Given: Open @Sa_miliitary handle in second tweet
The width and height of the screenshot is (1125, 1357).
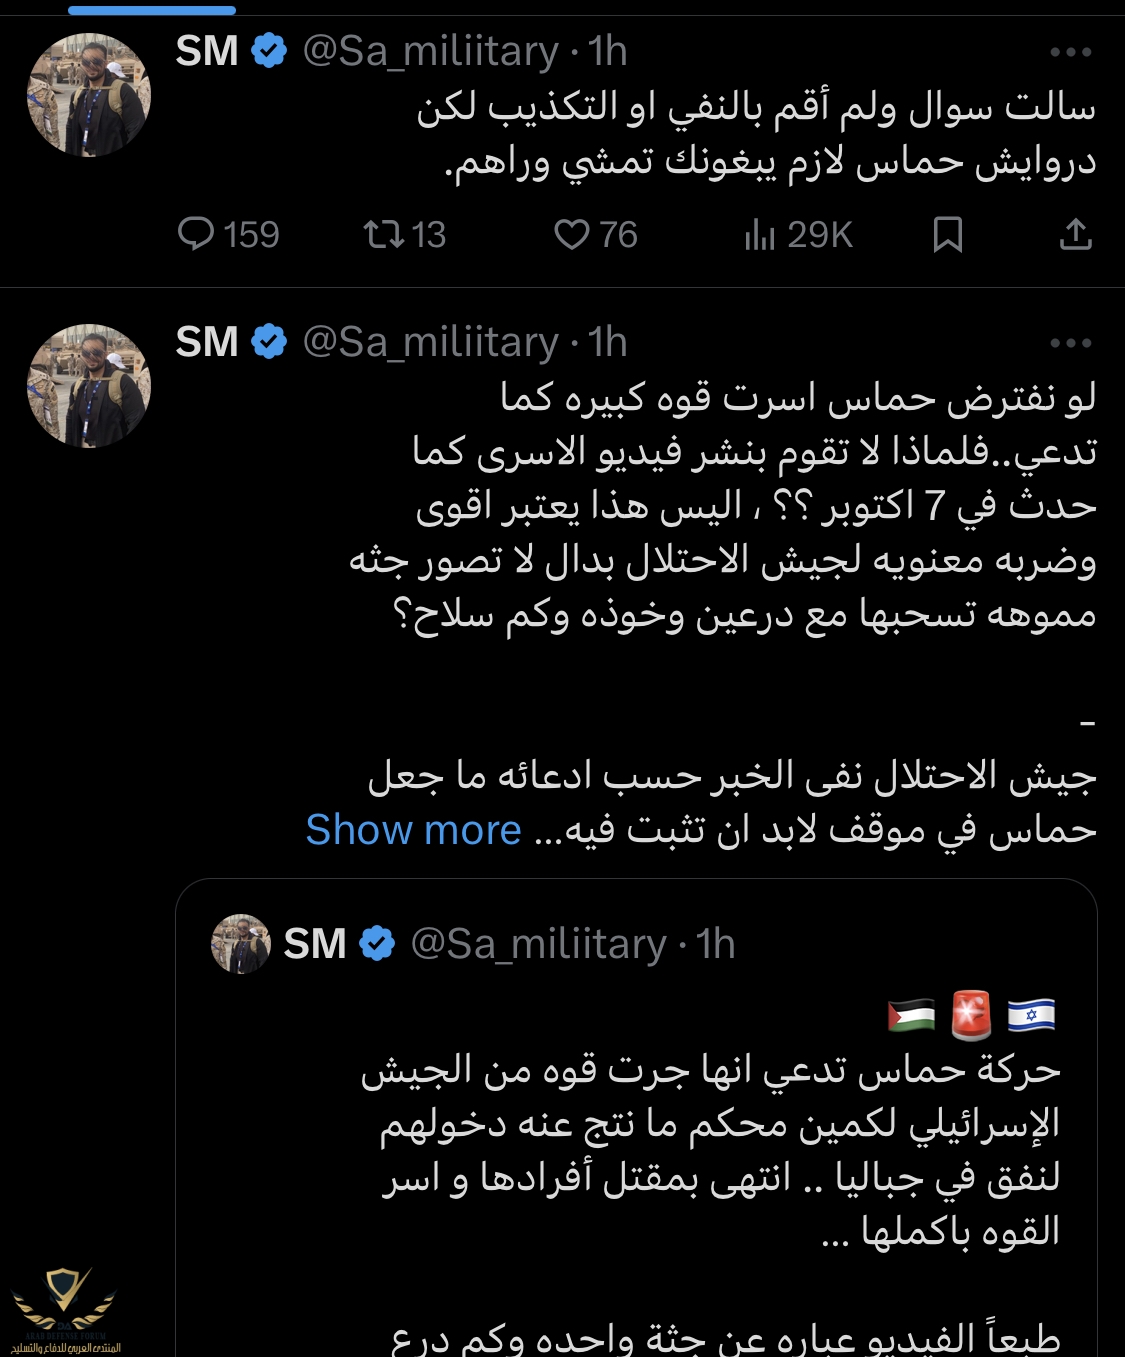Looking at the screenshot, I should (430, 343).
